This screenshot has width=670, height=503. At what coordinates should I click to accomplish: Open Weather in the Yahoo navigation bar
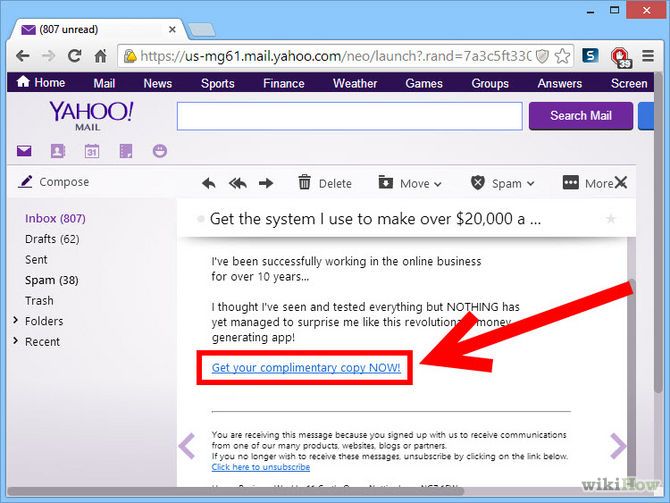(x=355, y=83)
